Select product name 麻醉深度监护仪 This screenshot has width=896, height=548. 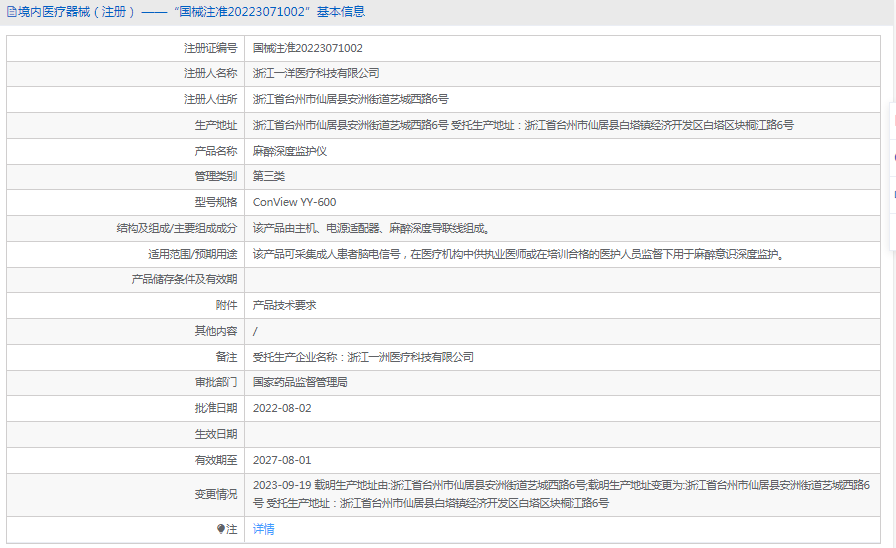coord(290,151)
